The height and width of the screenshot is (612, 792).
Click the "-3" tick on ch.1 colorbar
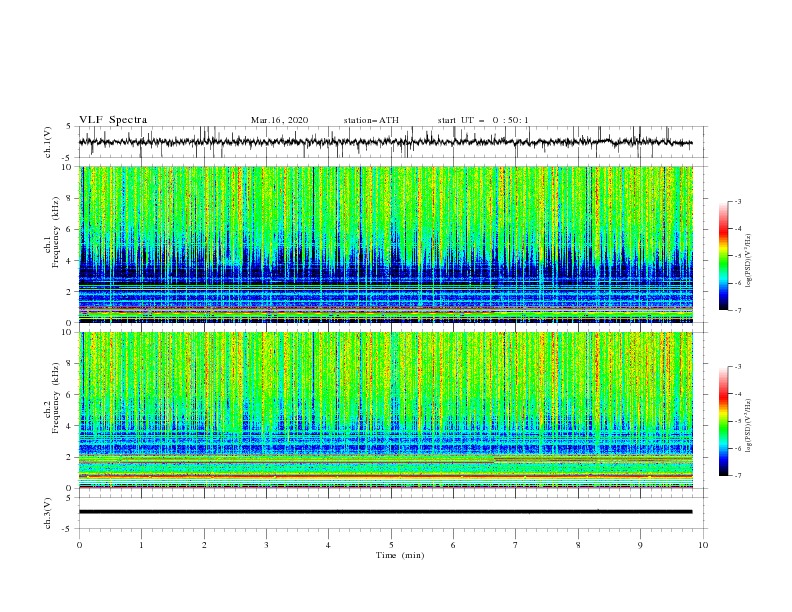(x=737, y=201)
